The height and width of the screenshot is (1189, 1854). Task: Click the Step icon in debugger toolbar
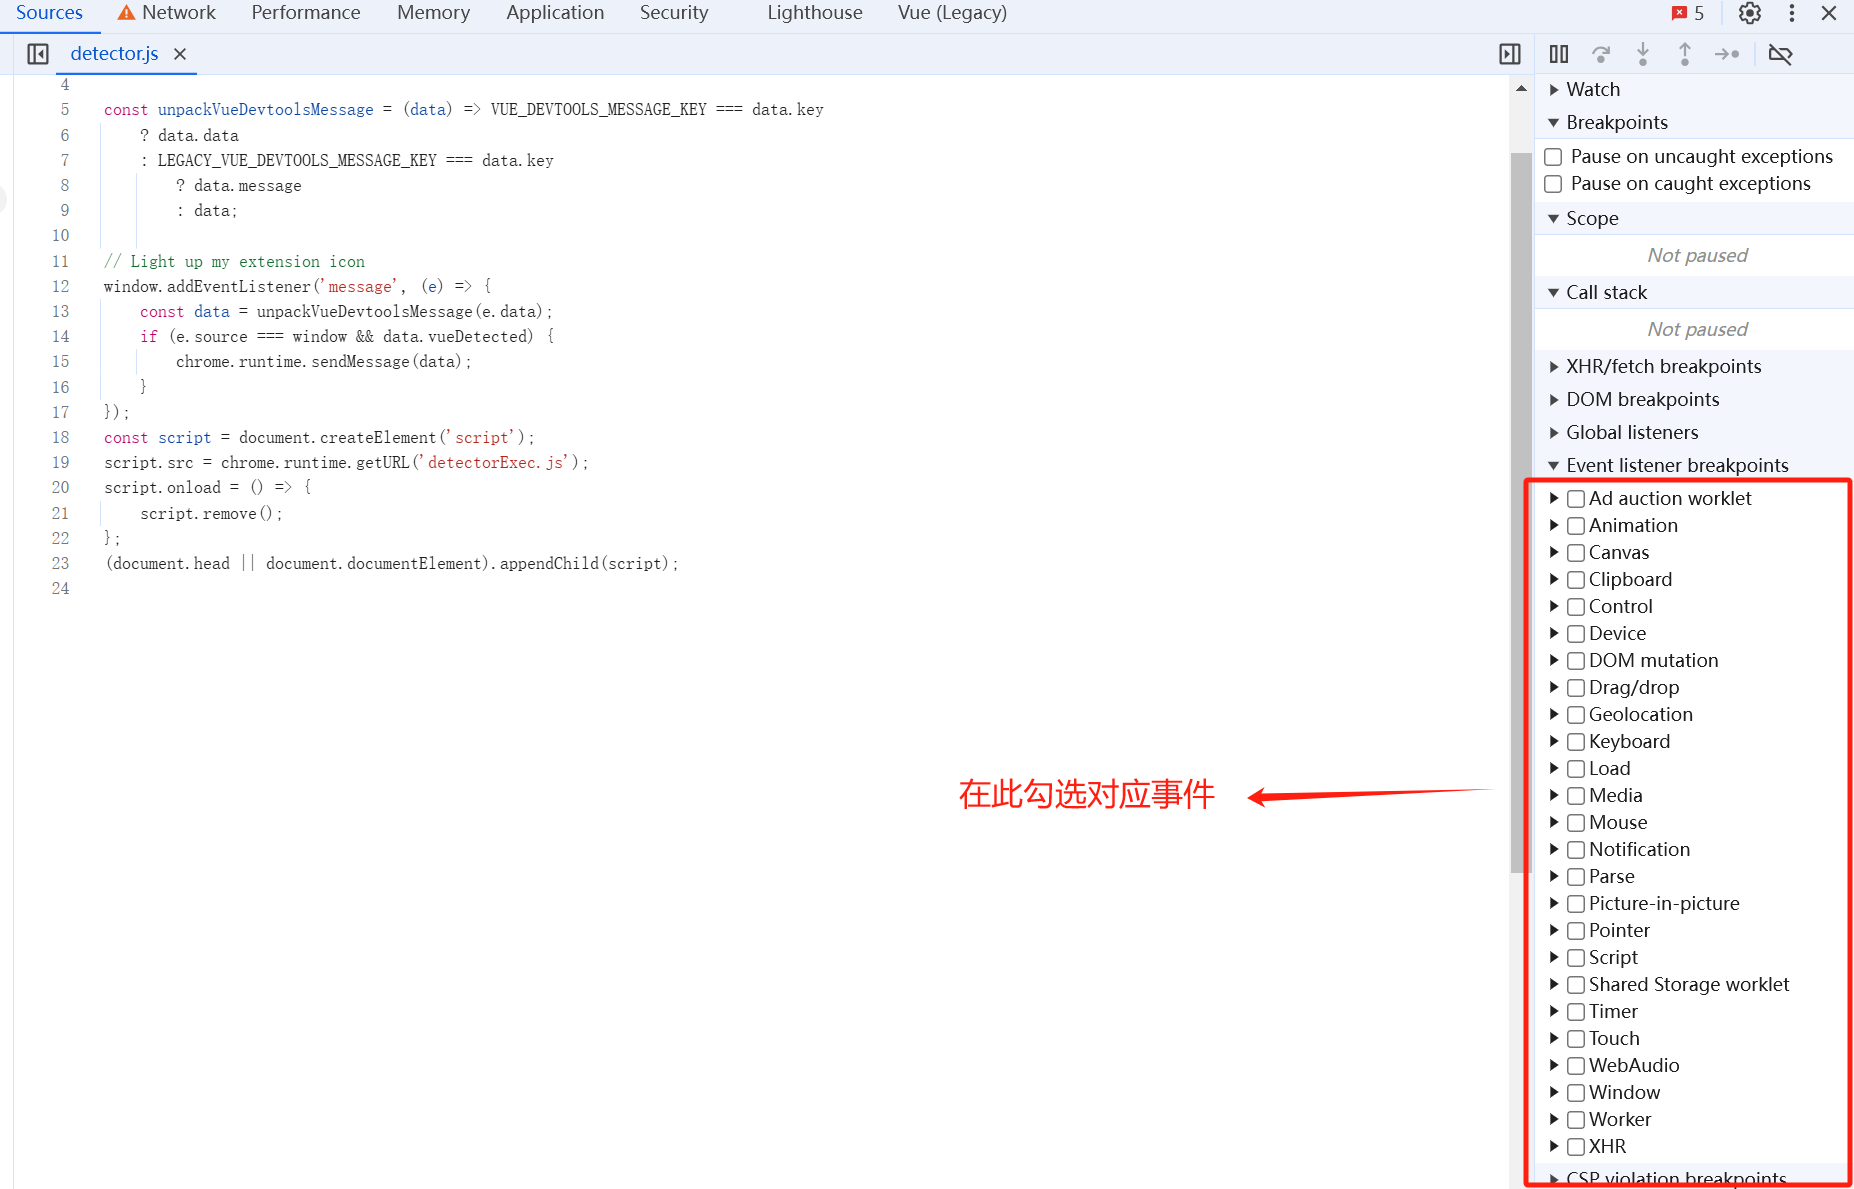1727,54
